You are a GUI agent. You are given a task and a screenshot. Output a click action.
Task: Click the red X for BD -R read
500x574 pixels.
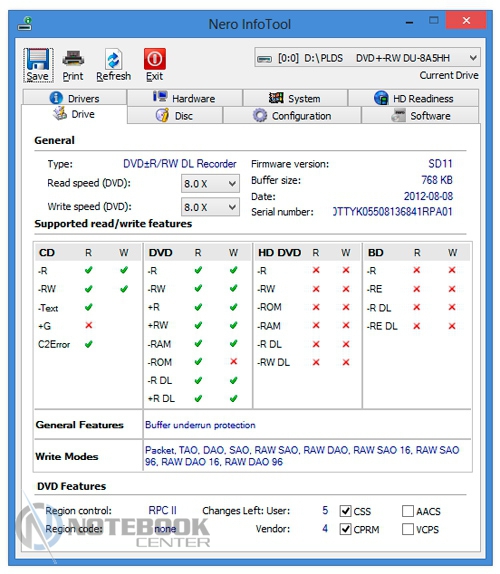(417, 270)
